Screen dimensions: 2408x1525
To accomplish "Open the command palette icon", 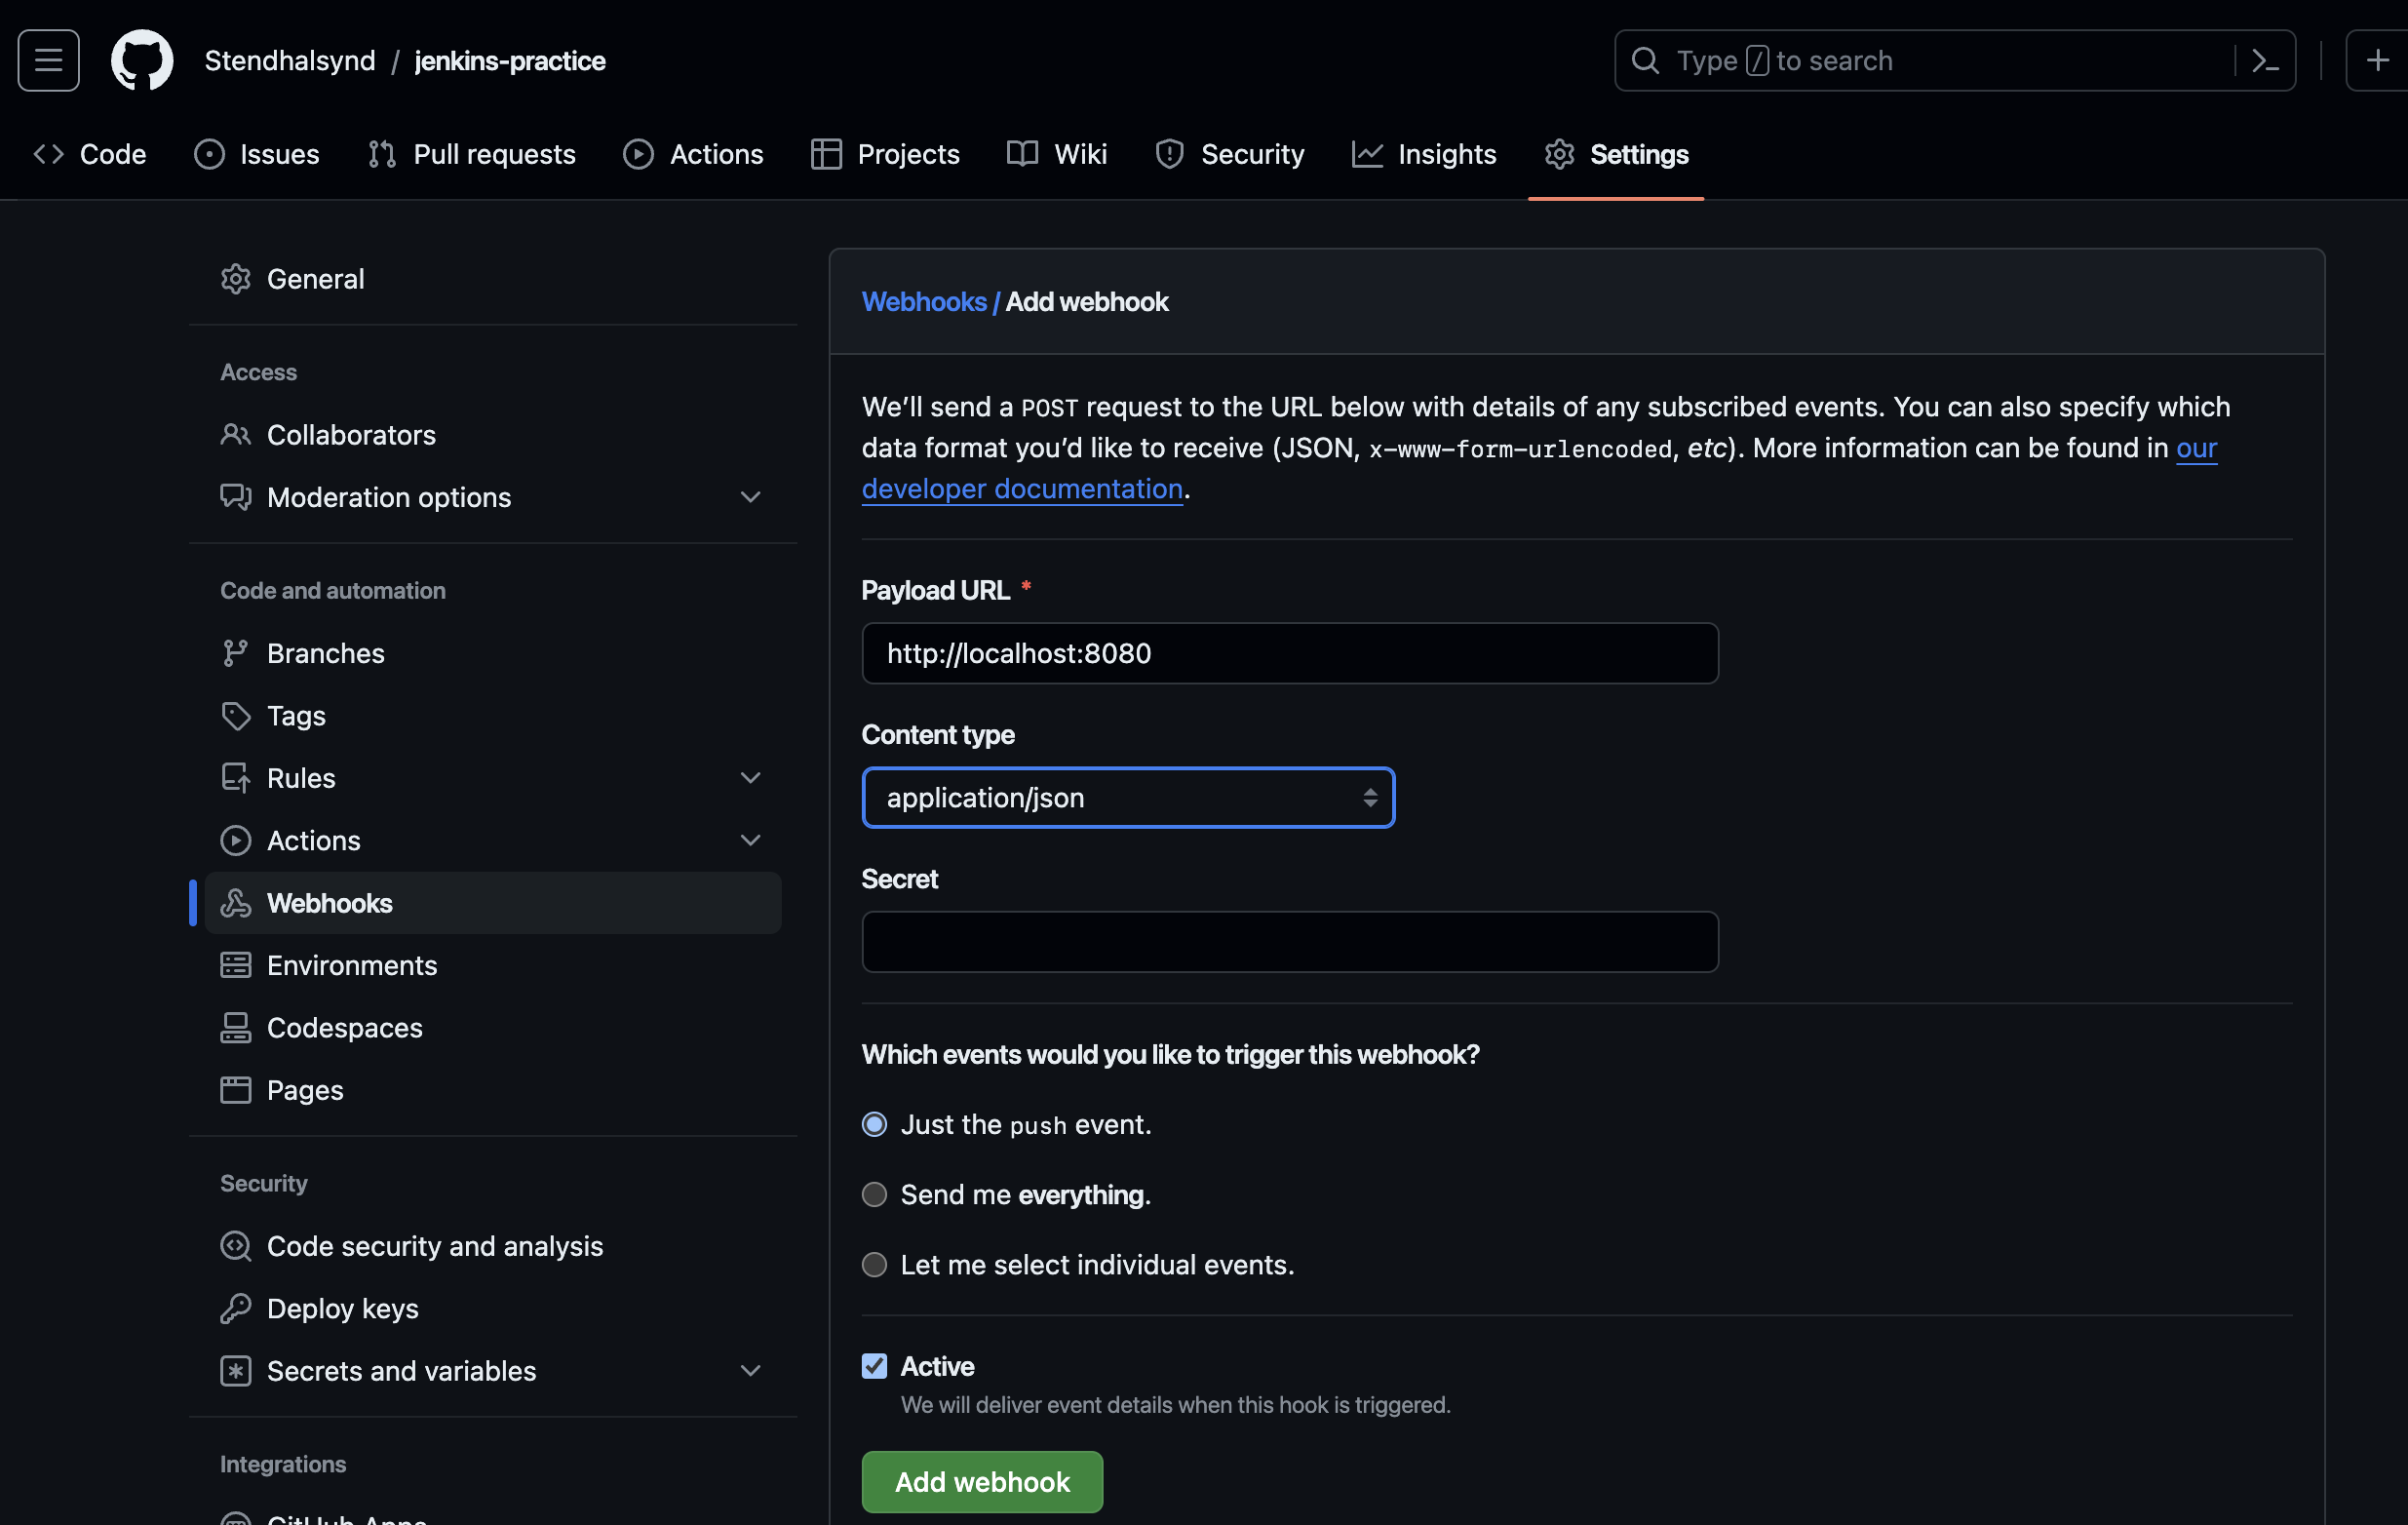I will [x=2264, y=60].
